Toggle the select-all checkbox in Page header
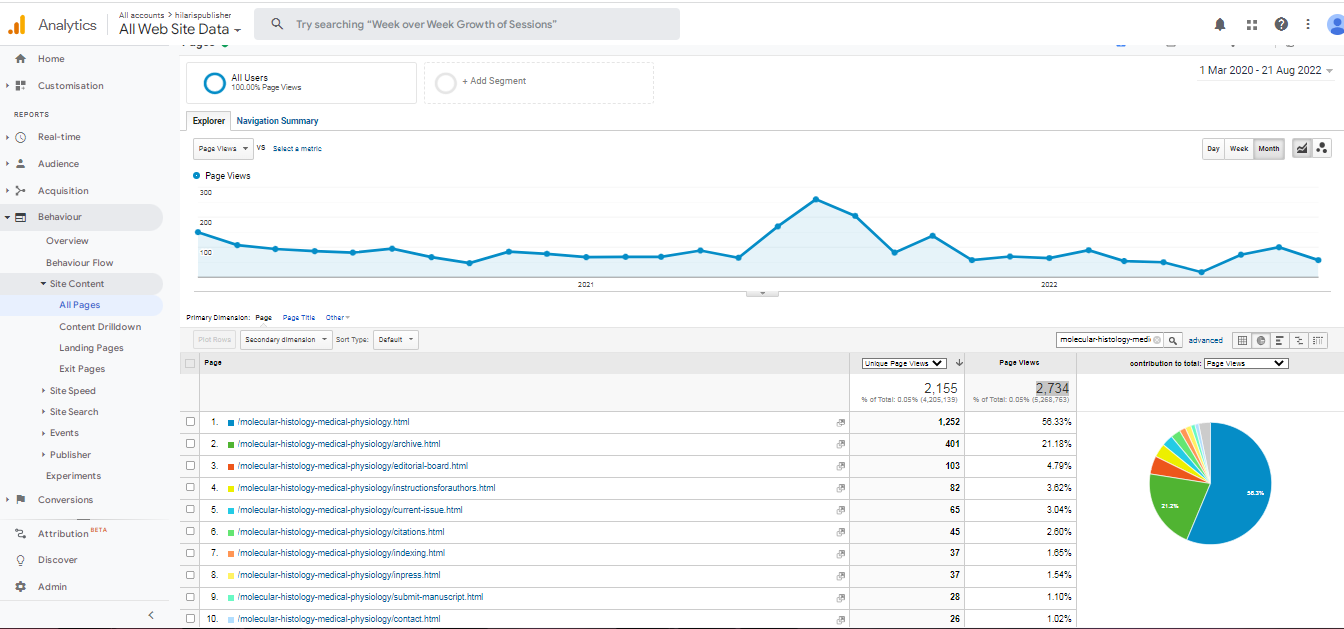Viewport: 1344px width, 629px height. pyautogui.click(x=191, y=363)
